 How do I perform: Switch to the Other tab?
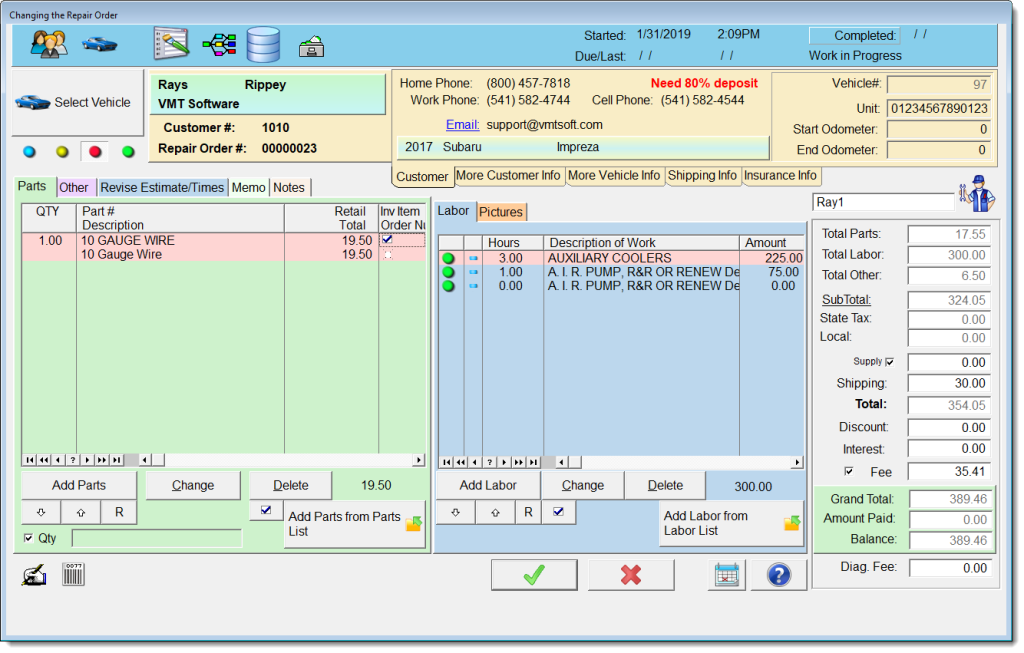tap(74, 187)
